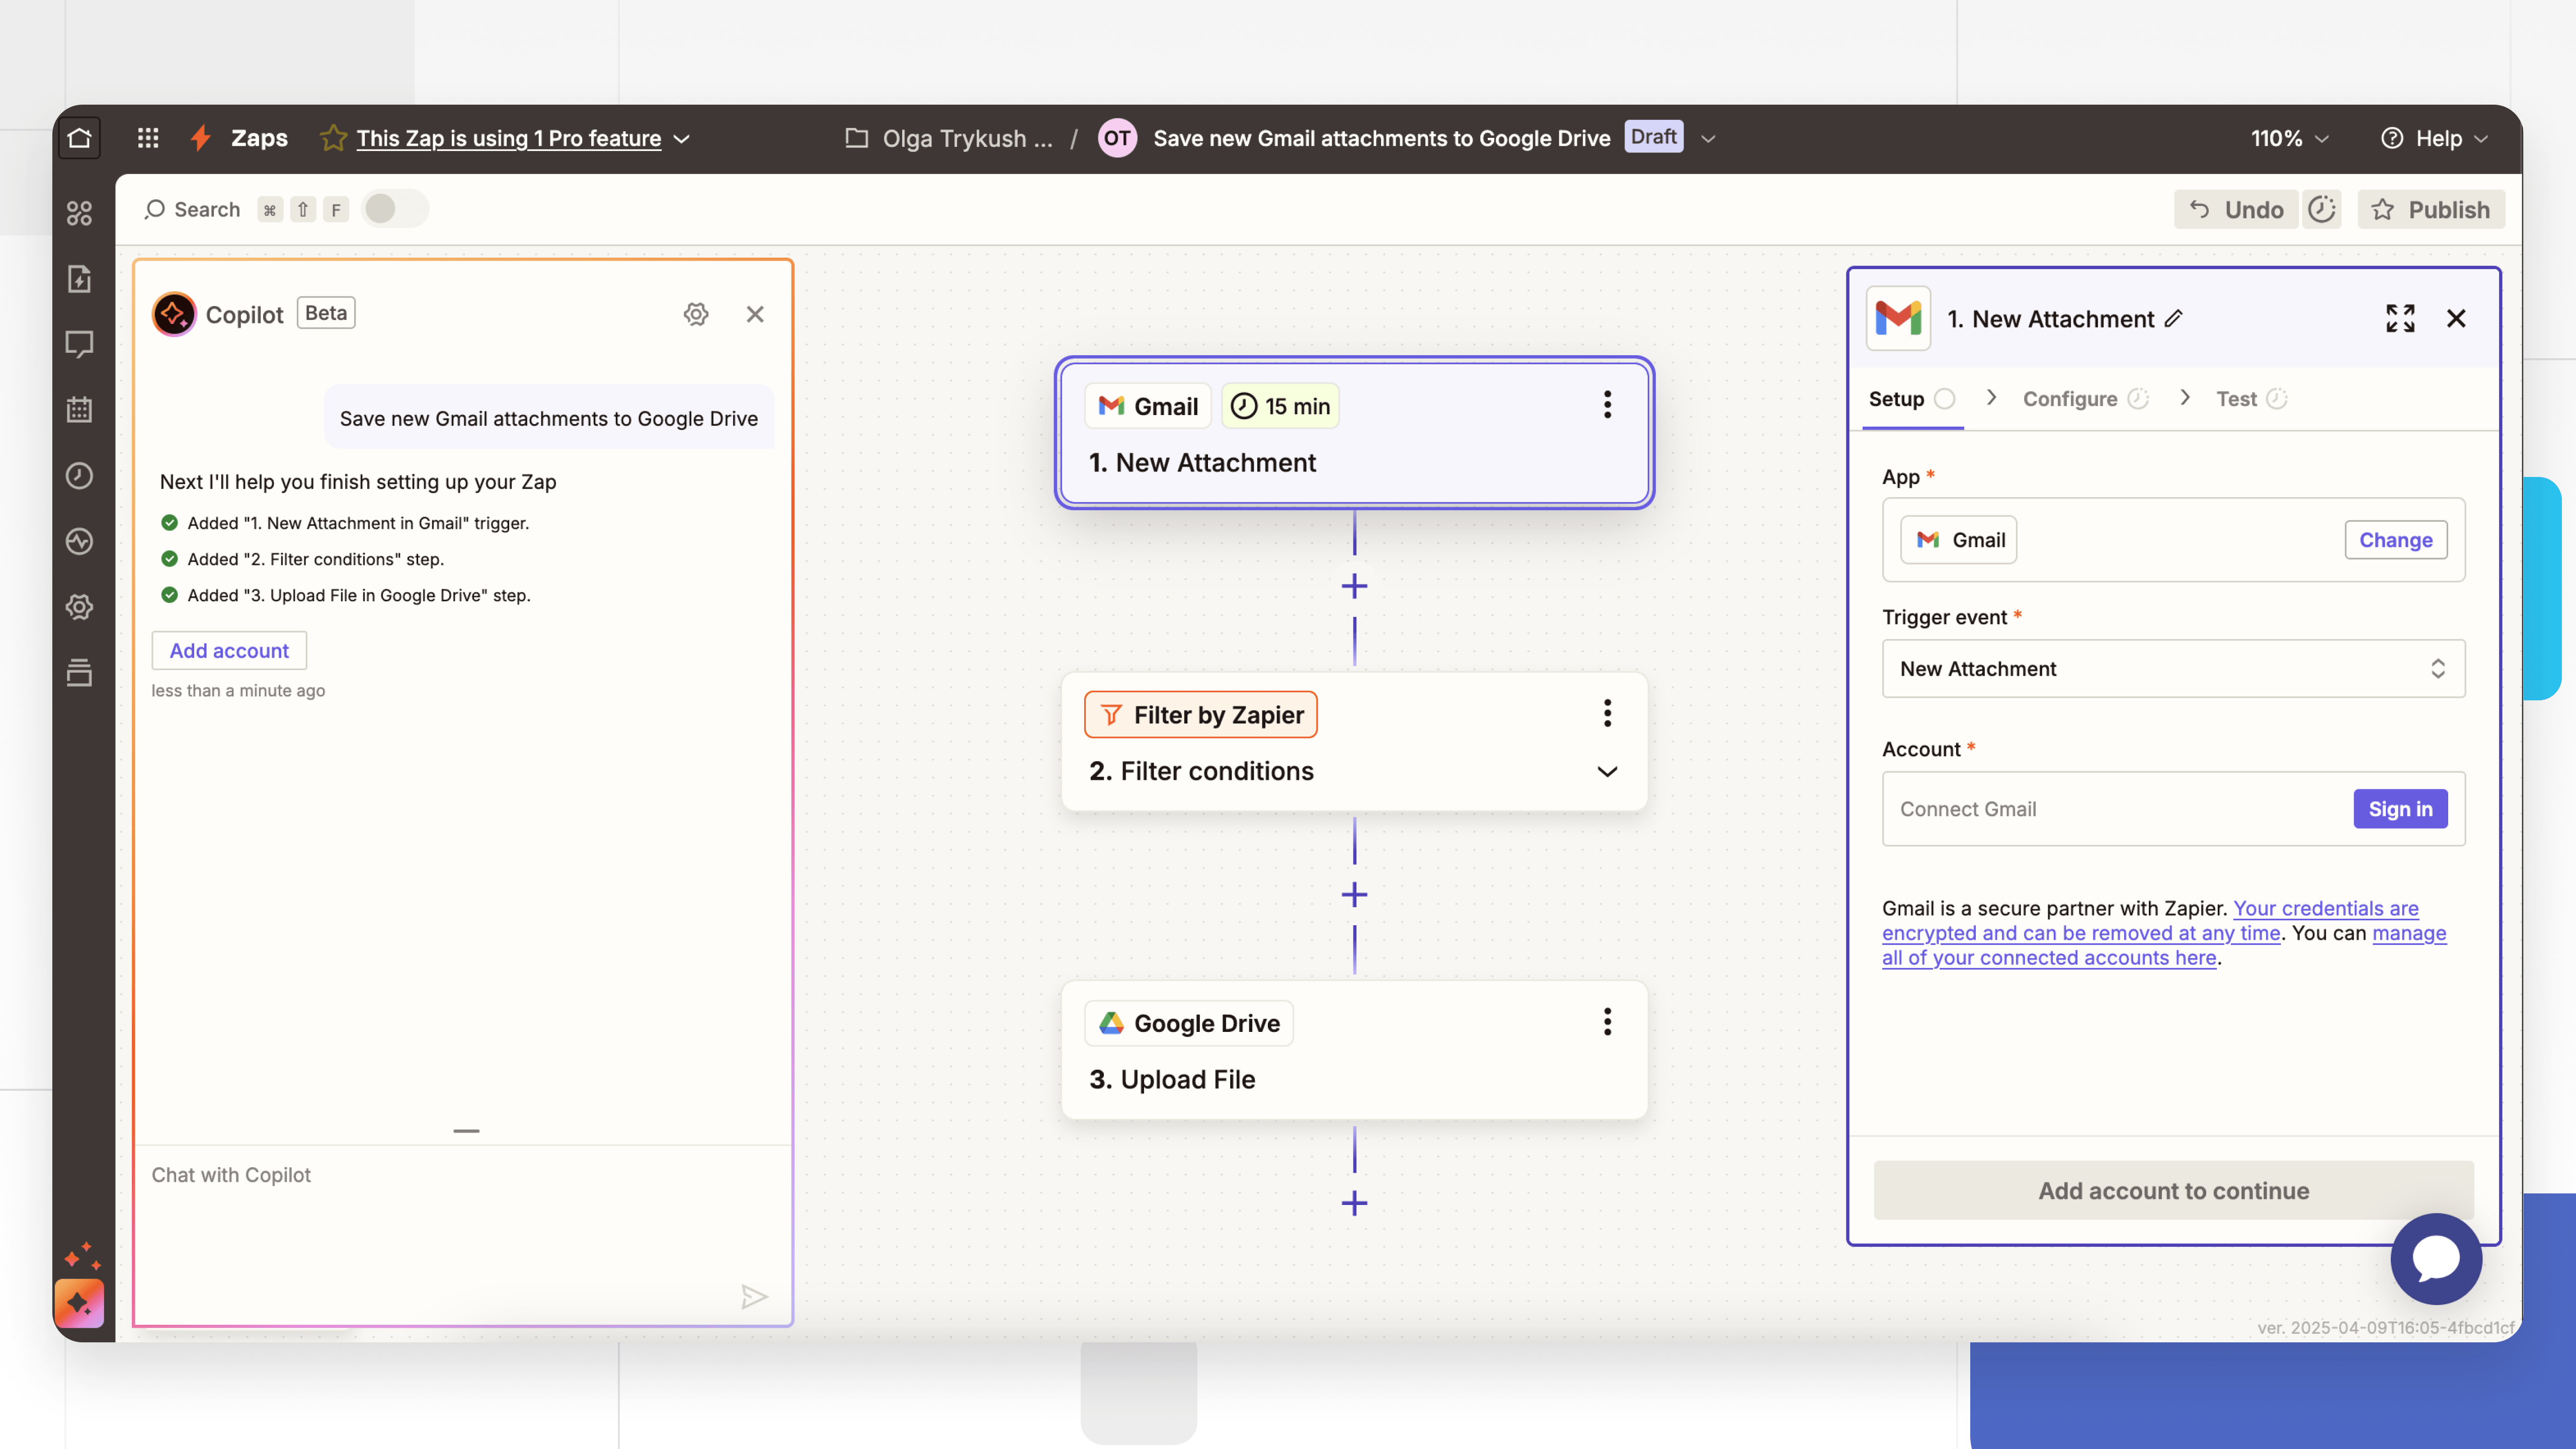Open the versions stack icon in the sidebar
The width and height of the screenshot is (2576, 1449).
[x=79, y=673]
